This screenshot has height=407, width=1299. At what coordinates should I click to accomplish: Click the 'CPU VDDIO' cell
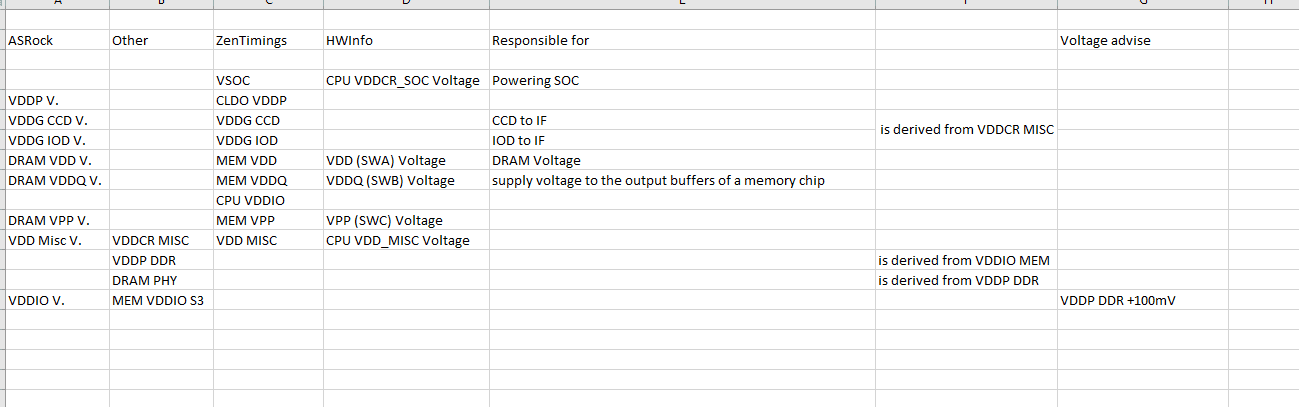pyautogui.click(x=268, y=200)
